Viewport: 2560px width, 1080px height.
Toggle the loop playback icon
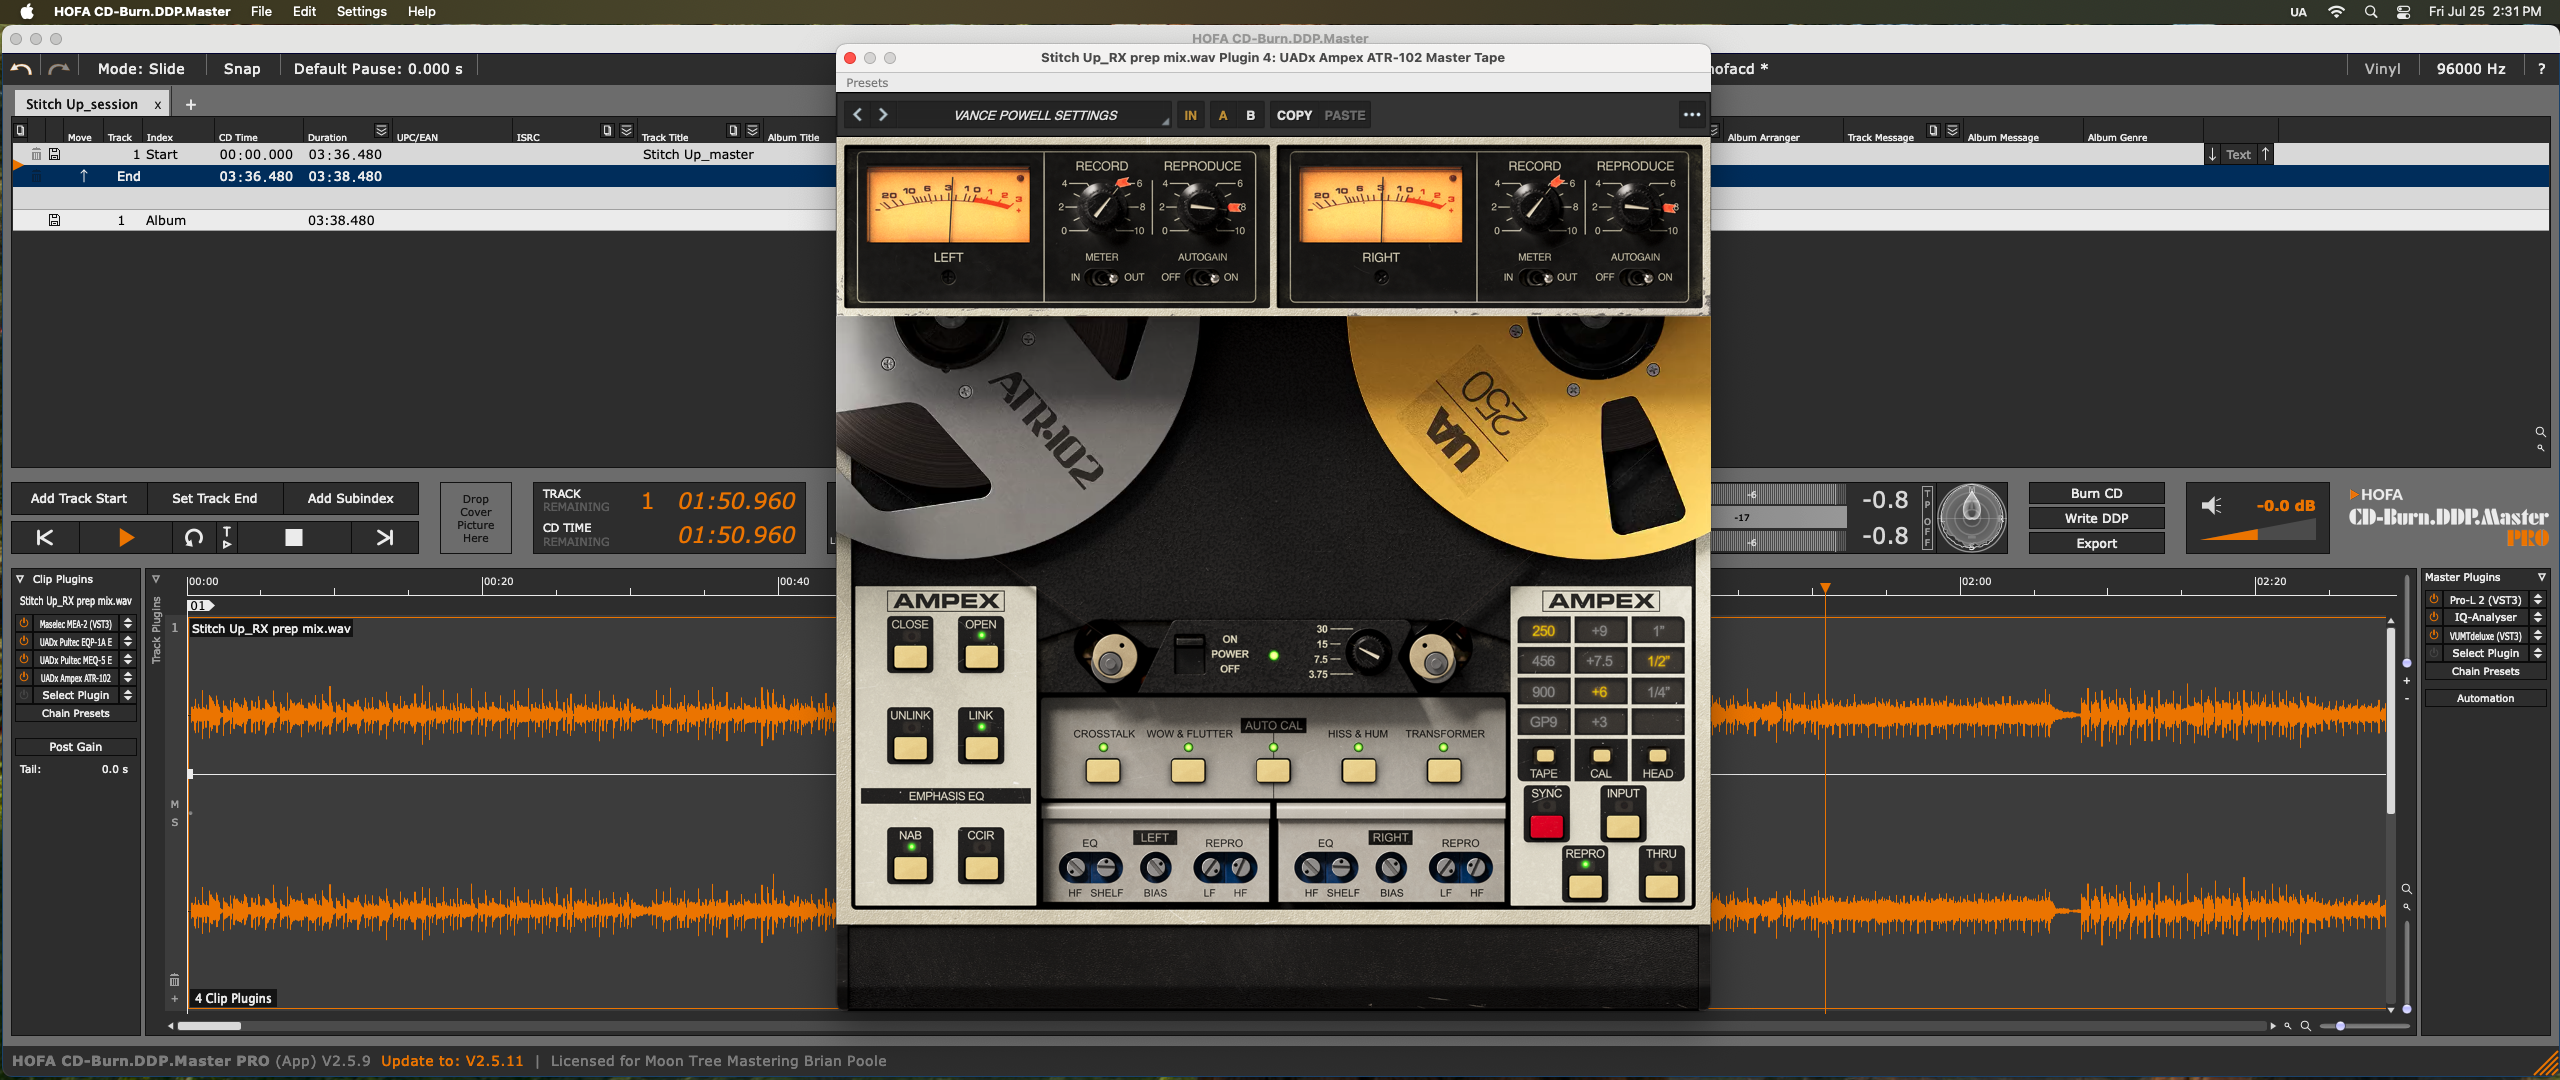click(194, 537)
